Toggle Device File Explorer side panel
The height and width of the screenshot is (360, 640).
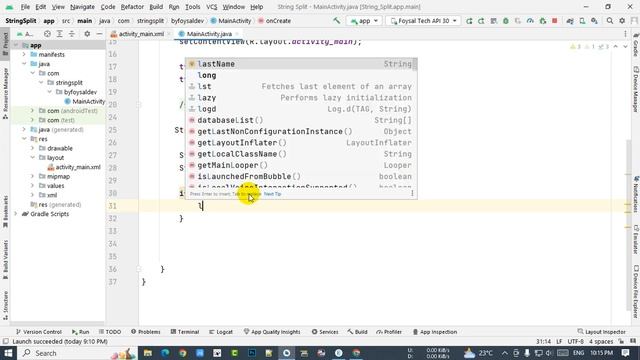click(636, 292)
